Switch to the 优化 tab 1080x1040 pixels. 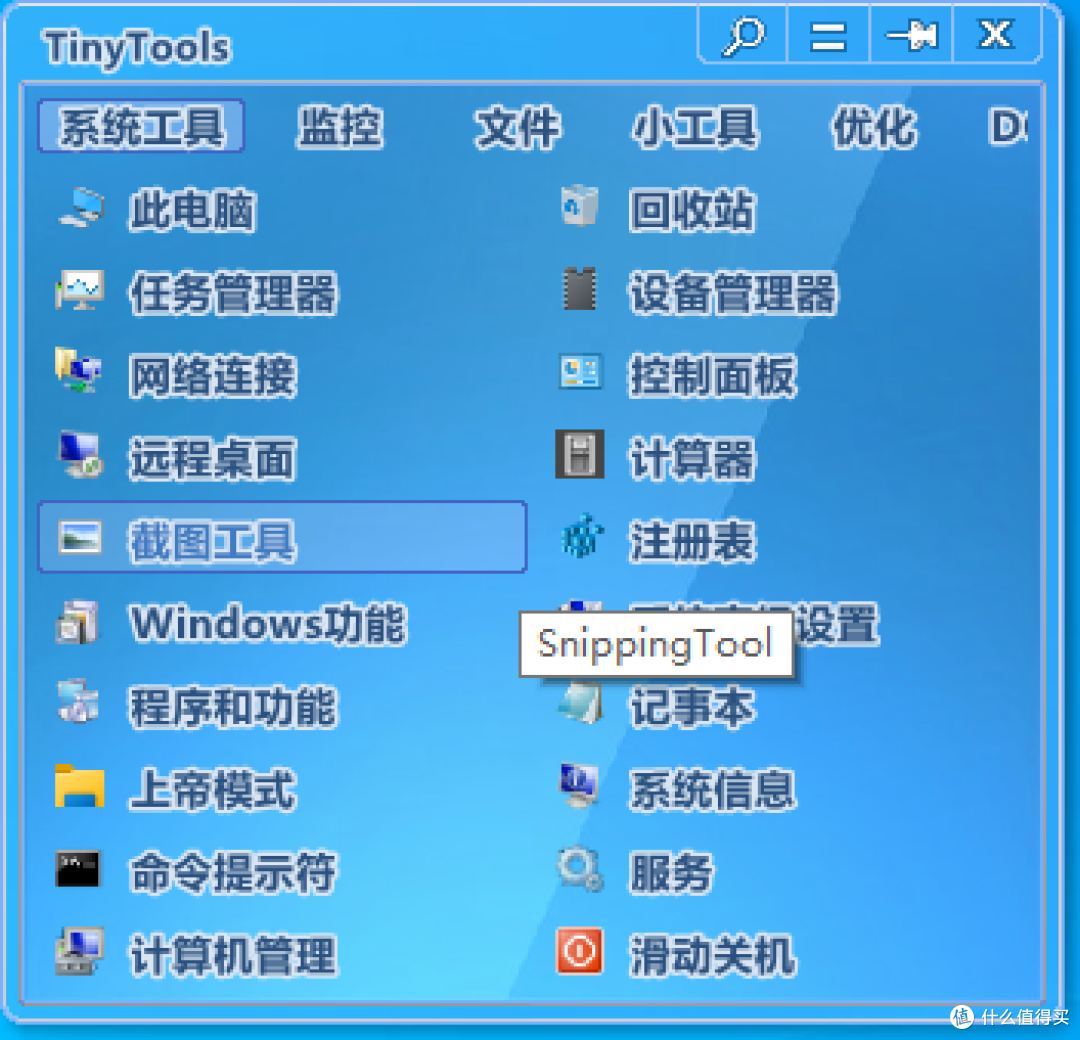[x=874, y=127]
